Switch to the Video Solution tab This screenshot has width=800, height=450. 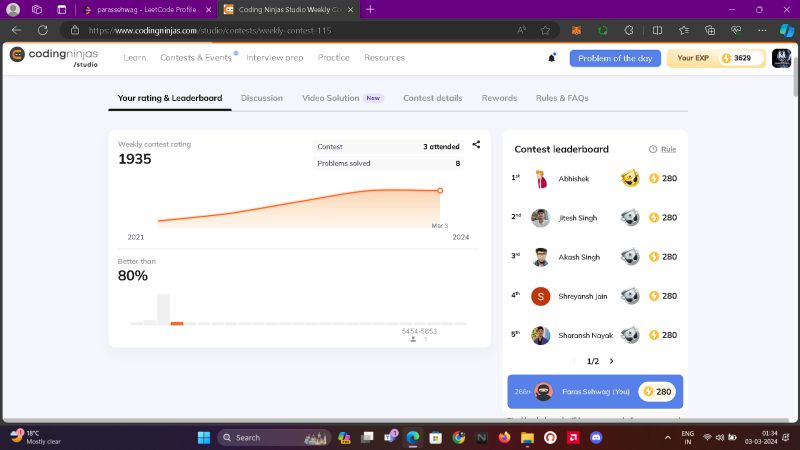click(x=342, y=98)
